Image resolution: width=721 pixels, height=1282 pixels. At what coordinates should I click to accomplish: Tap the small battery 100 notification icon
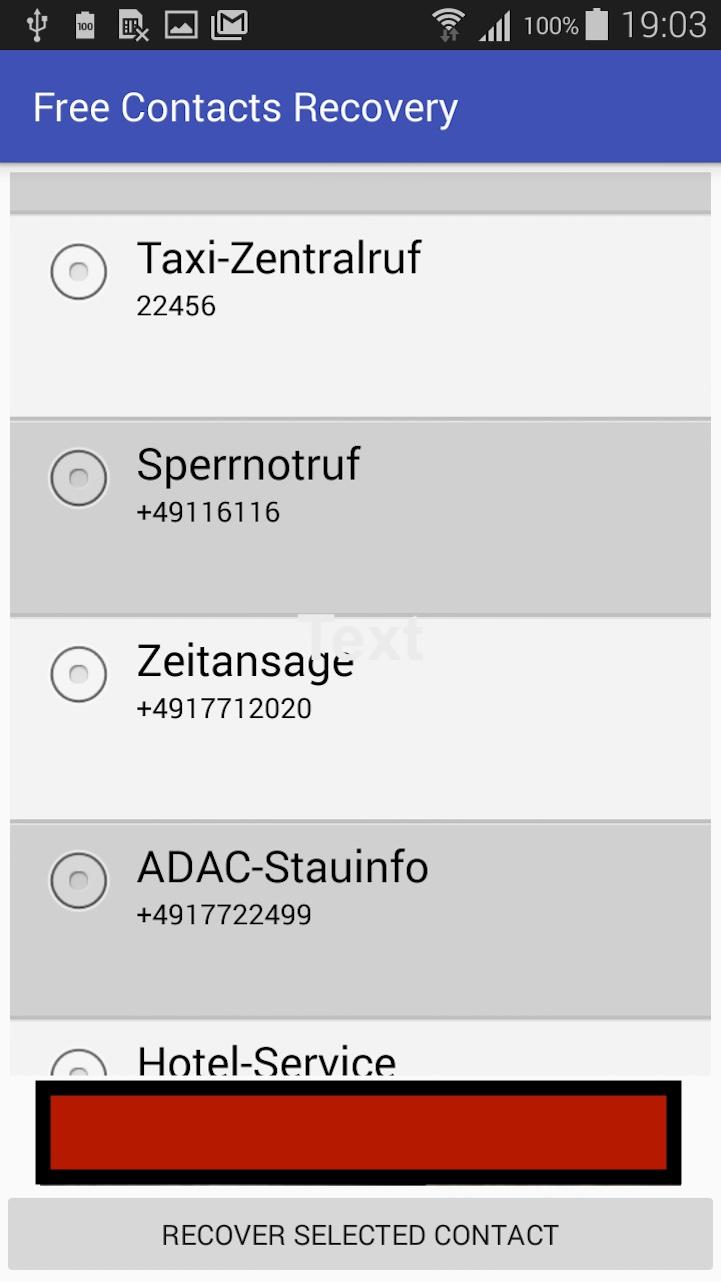[86, 25]
